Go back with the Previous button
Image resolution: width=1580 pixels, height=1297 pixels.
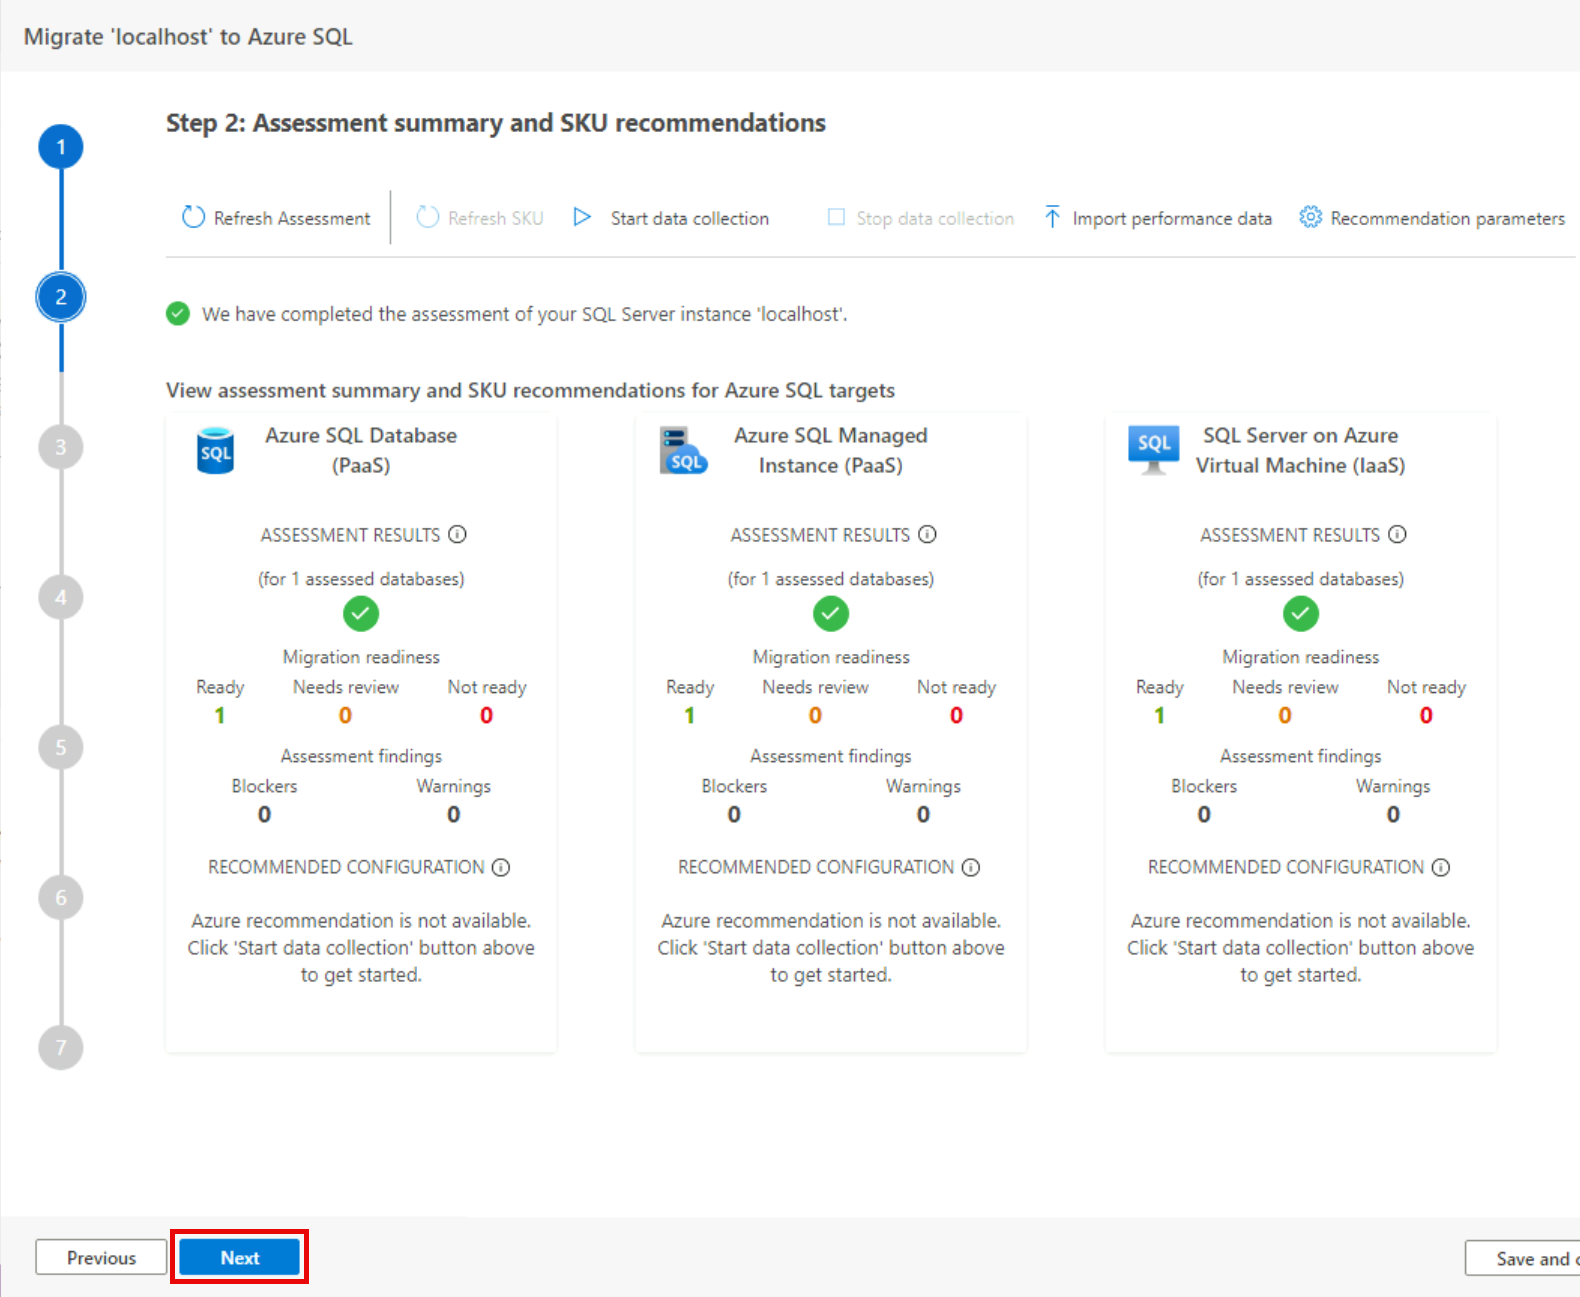coord(101,1257)
